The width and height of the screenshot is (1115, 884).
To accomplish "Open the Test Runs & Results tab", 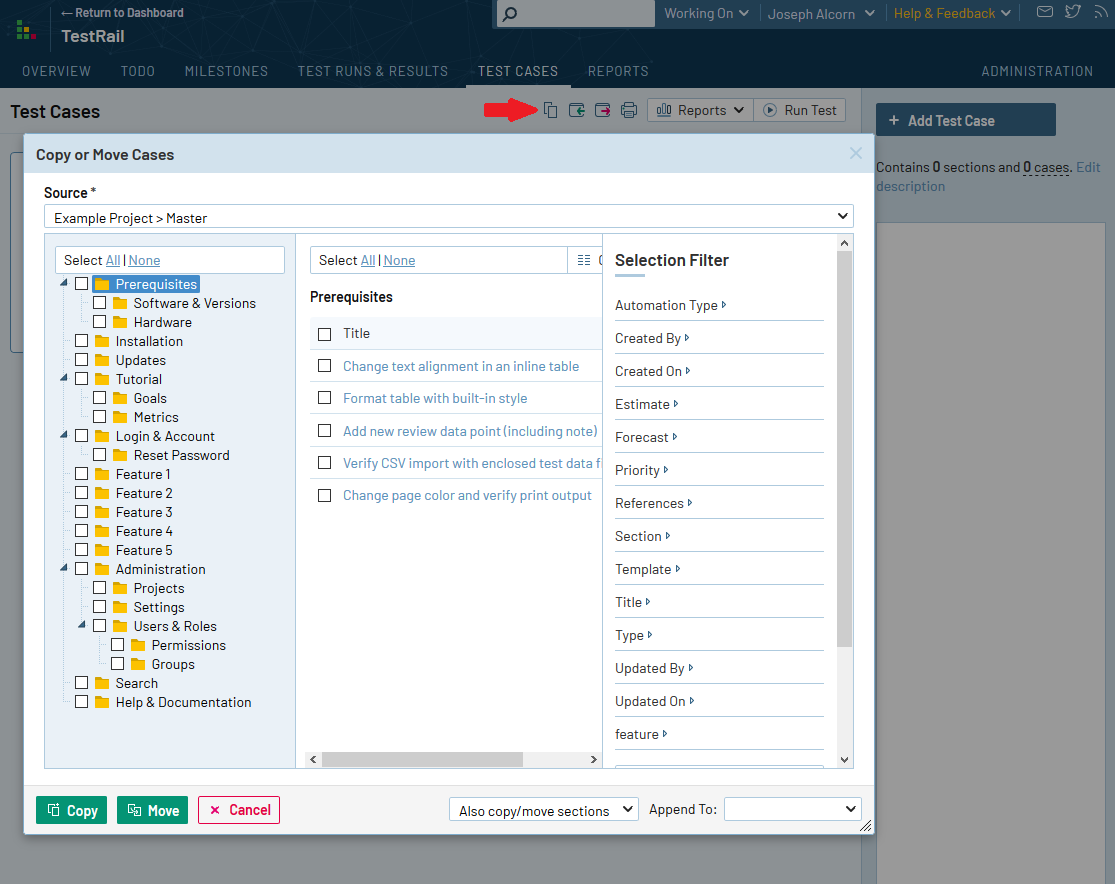I will [x=373, y=71].
